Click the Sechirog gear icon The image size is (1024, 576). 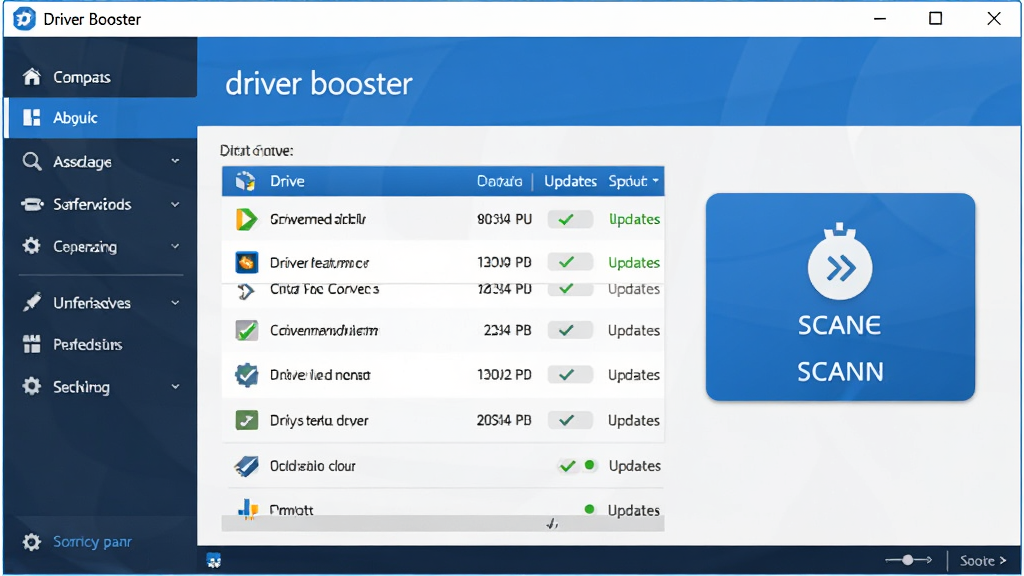pos(31,386)
